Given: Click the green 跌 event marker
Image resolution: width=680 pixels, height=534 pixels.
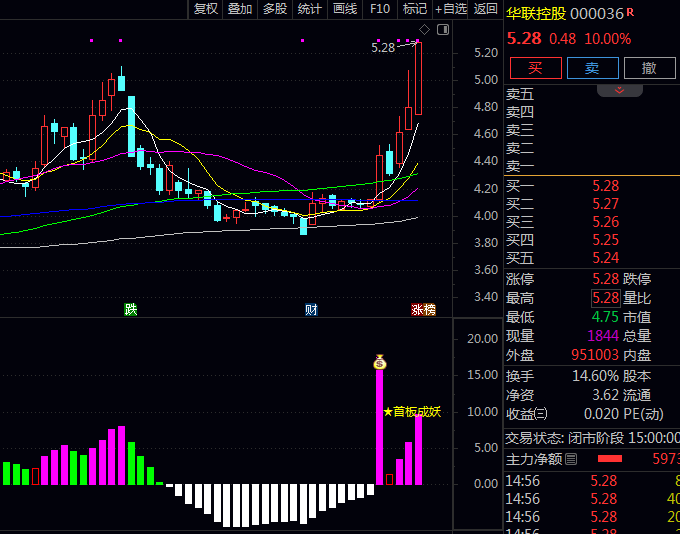Looking at the screenshot, I should [130, 310].
